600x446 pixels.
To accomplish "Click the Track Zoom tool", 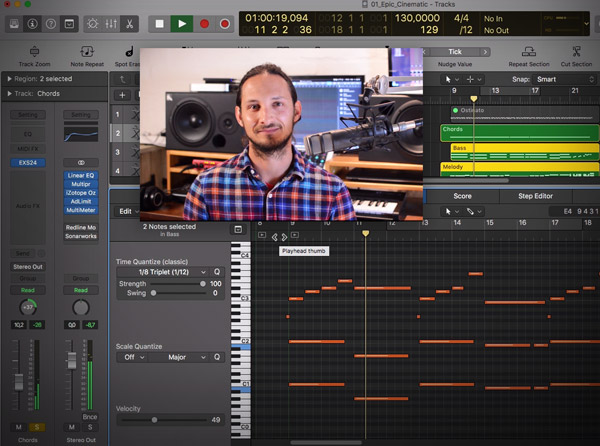I will point(34,51).
